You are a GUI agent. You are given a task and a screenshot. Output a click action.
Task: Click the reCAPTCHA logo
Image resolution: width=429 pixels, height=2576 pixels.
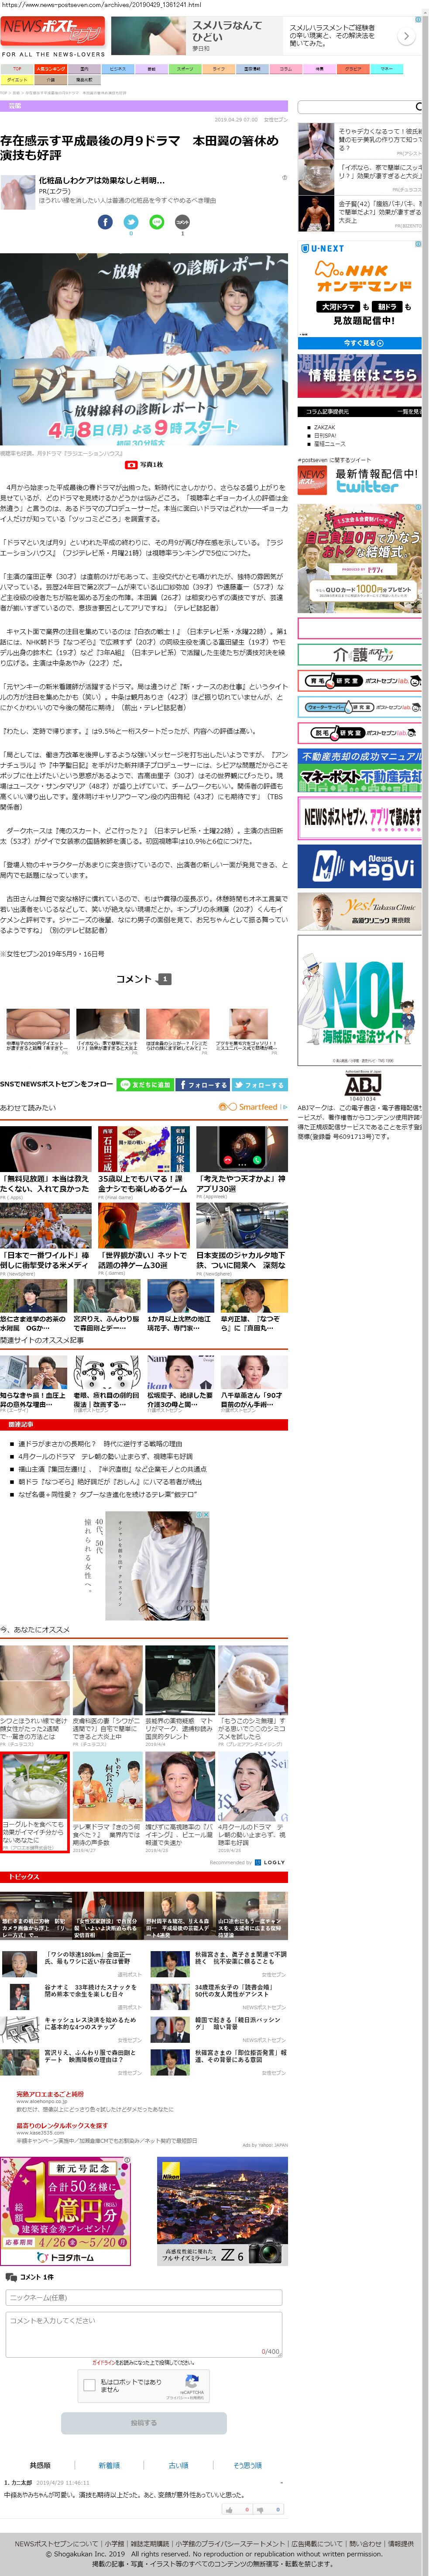tap(192, 2381)
